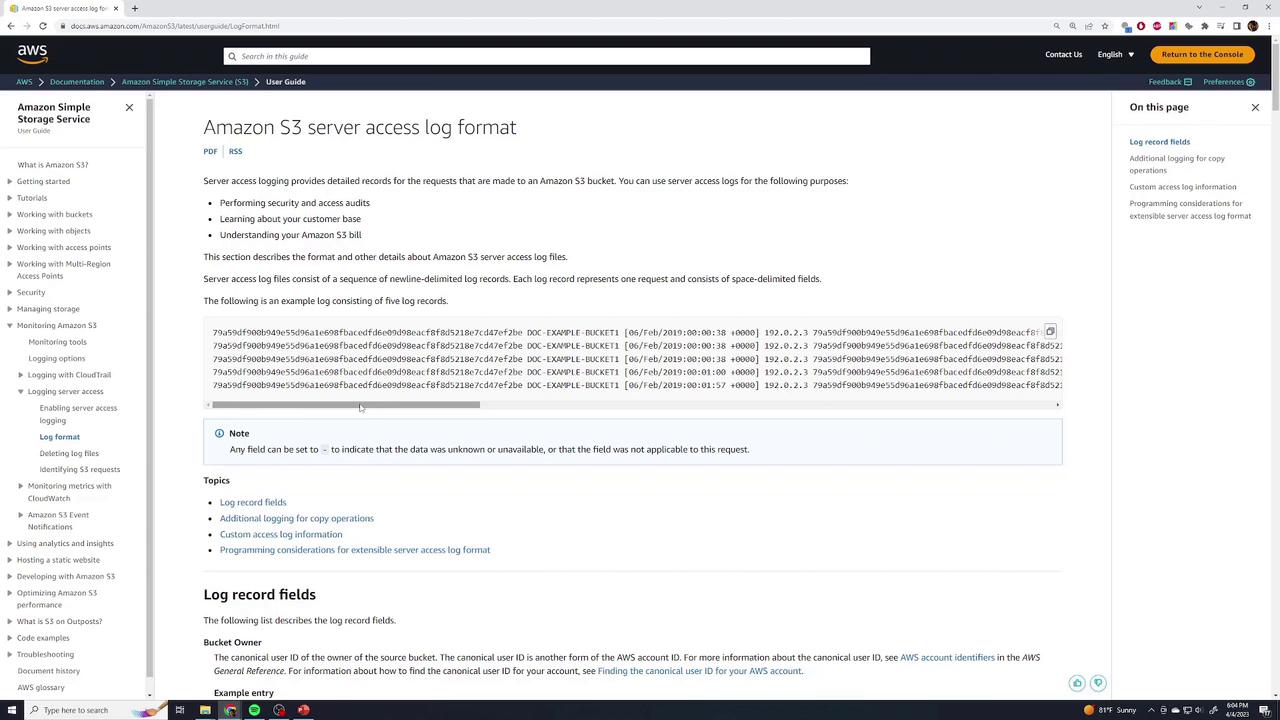Expand Using analytics and insights
This screenshot has height=720, width=1280.
coord(10,544)
